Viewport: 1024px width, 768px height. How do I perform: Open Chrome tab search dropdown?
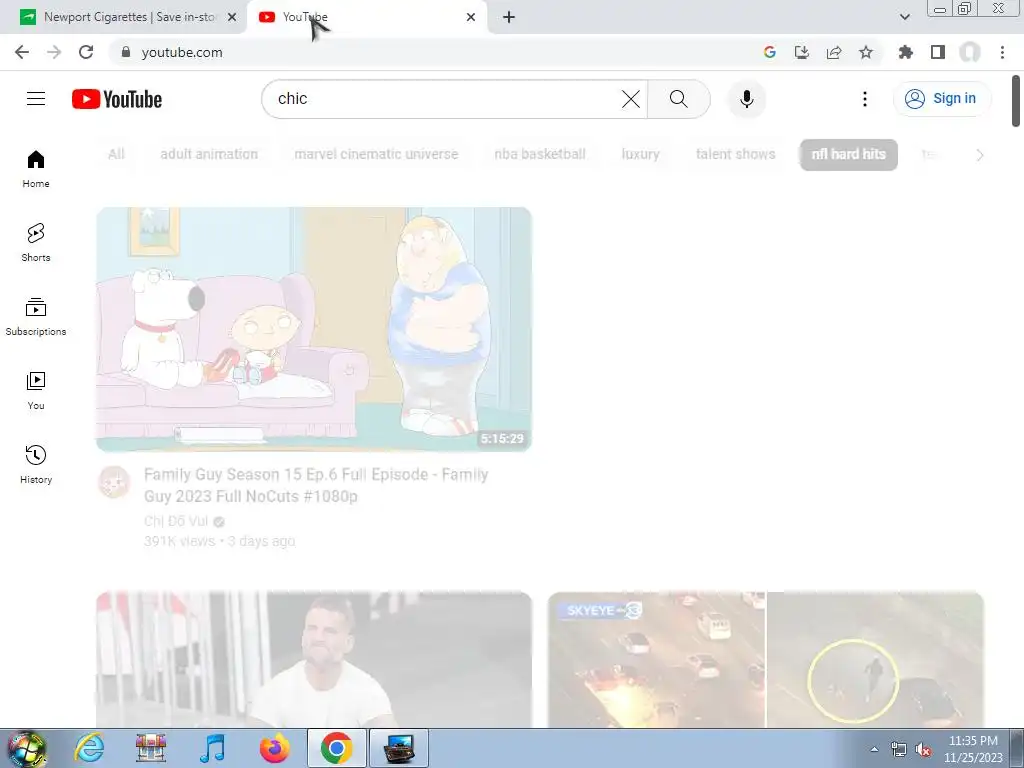(x=904, y=17)
